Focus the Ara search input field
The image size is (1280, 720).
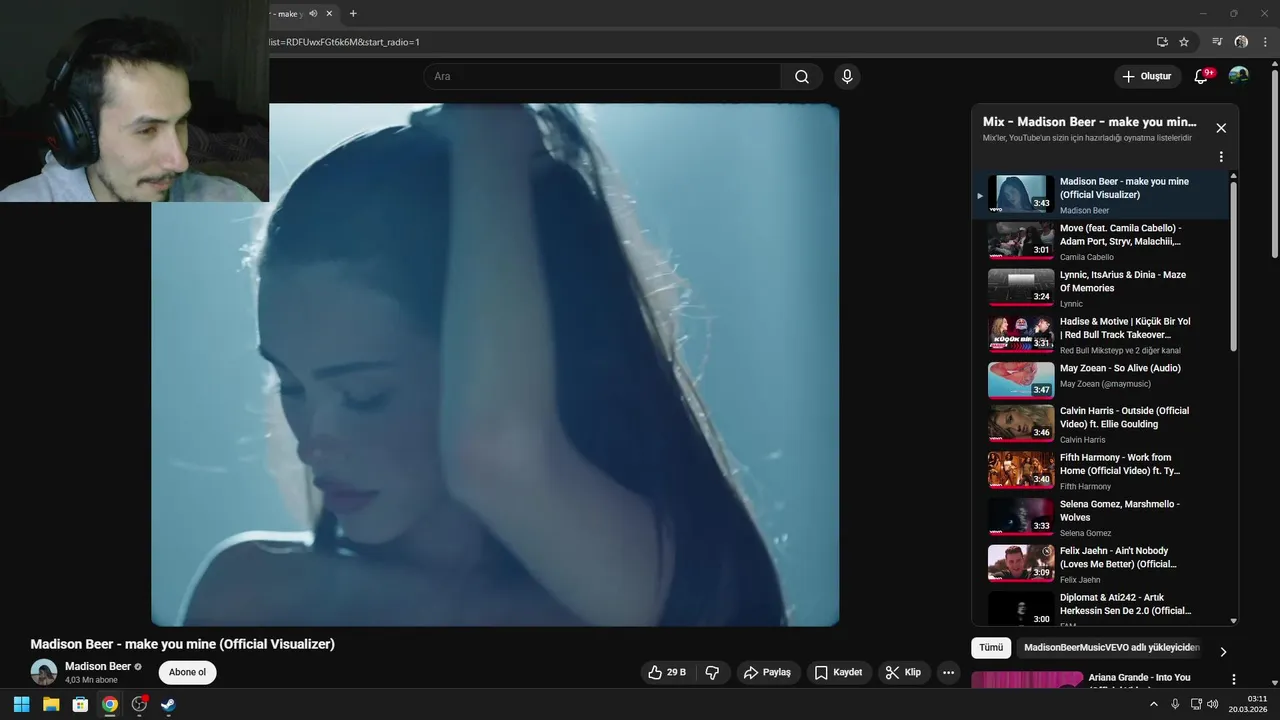(x=603, y=77)
